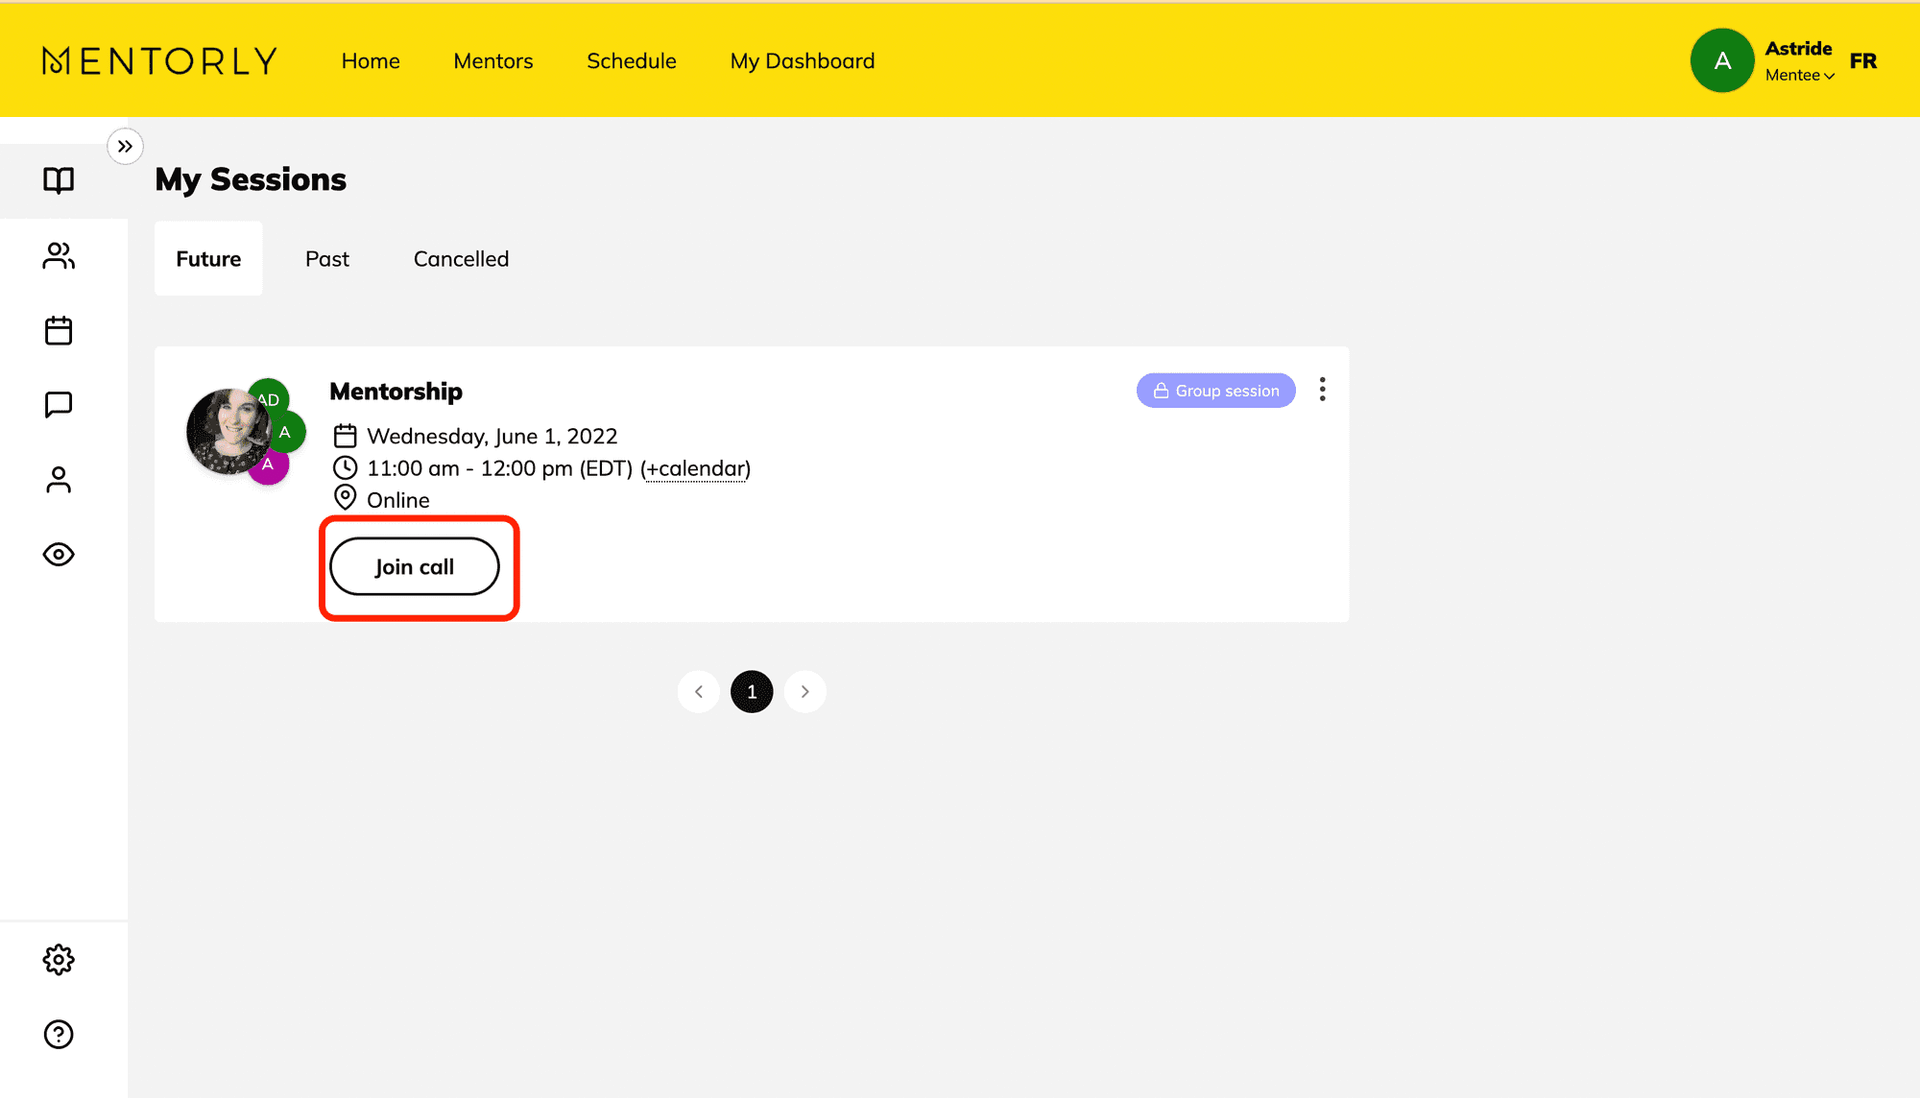The width and height of the screenshot is (1920, 1098).
Task: Click the single person profile sidebar icon
Action: click(x=58, y=480)
